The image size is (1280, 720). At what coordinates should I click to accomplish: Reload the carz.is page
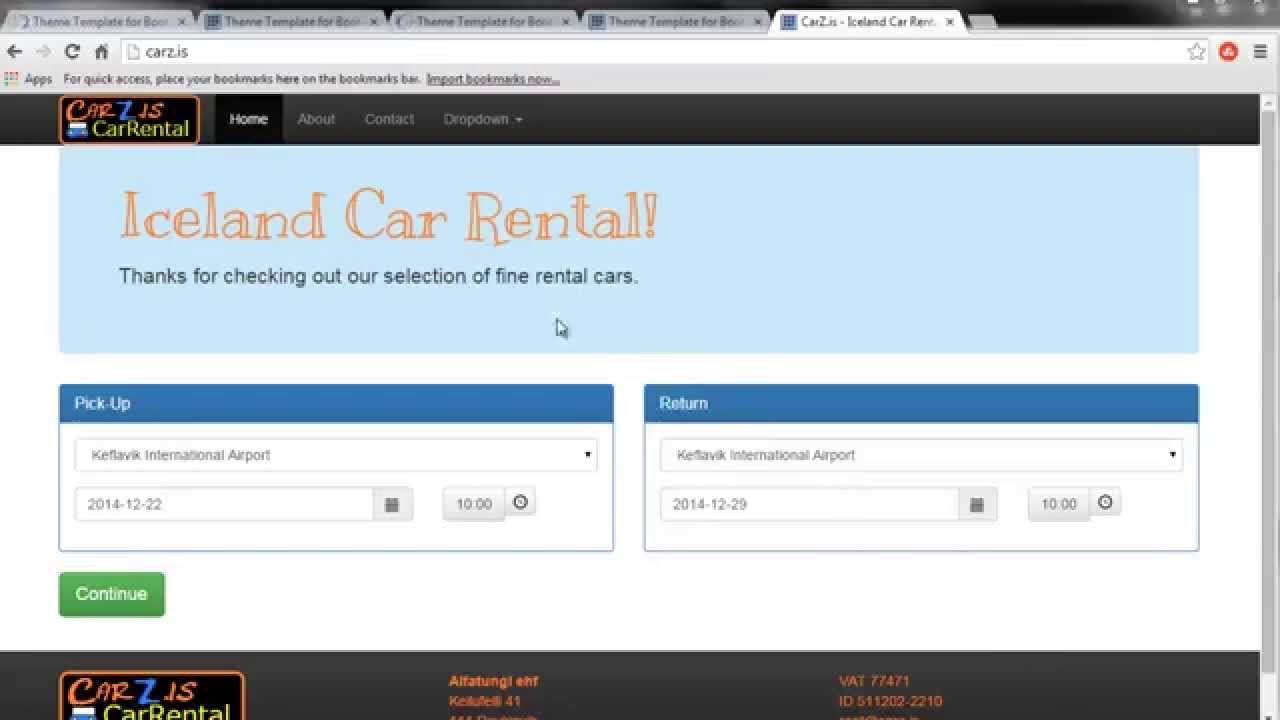tap(72, 52)
